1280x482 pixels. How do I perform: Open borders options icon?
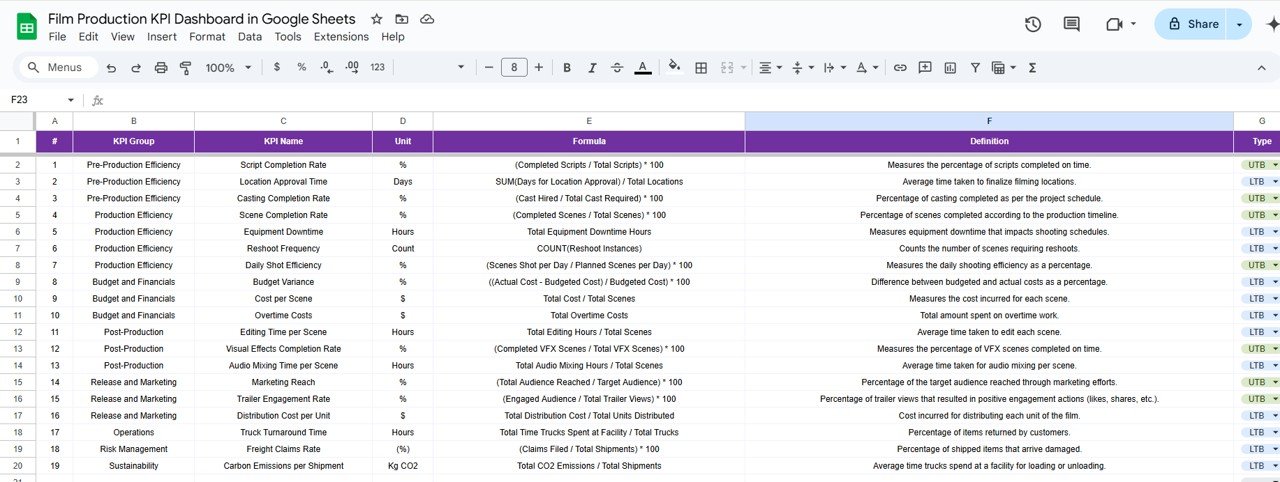[x=701, y=67]
